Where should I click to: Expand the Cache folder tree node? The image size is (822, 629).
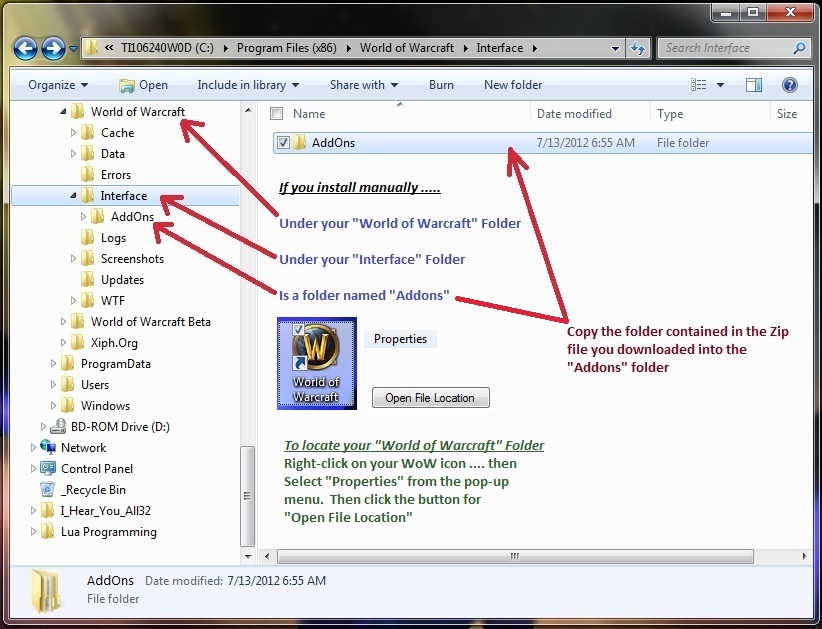[73, 133]
